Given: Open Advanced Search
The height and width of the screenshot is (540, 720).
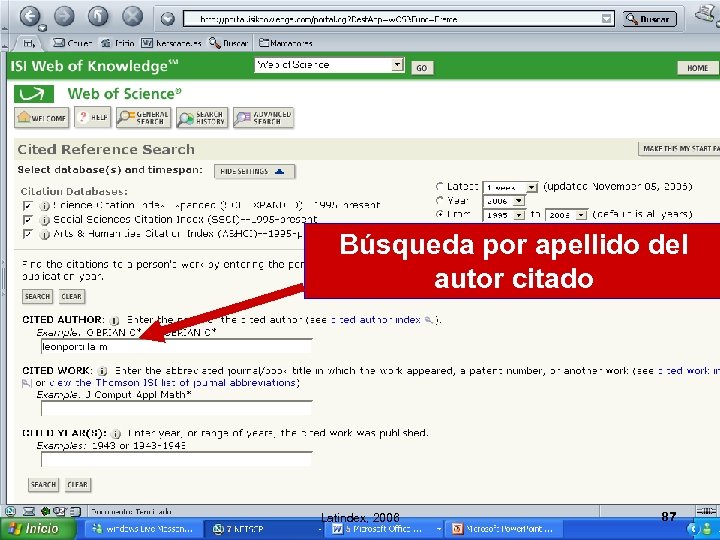Looking at the screenshot, I should [263, 118].
